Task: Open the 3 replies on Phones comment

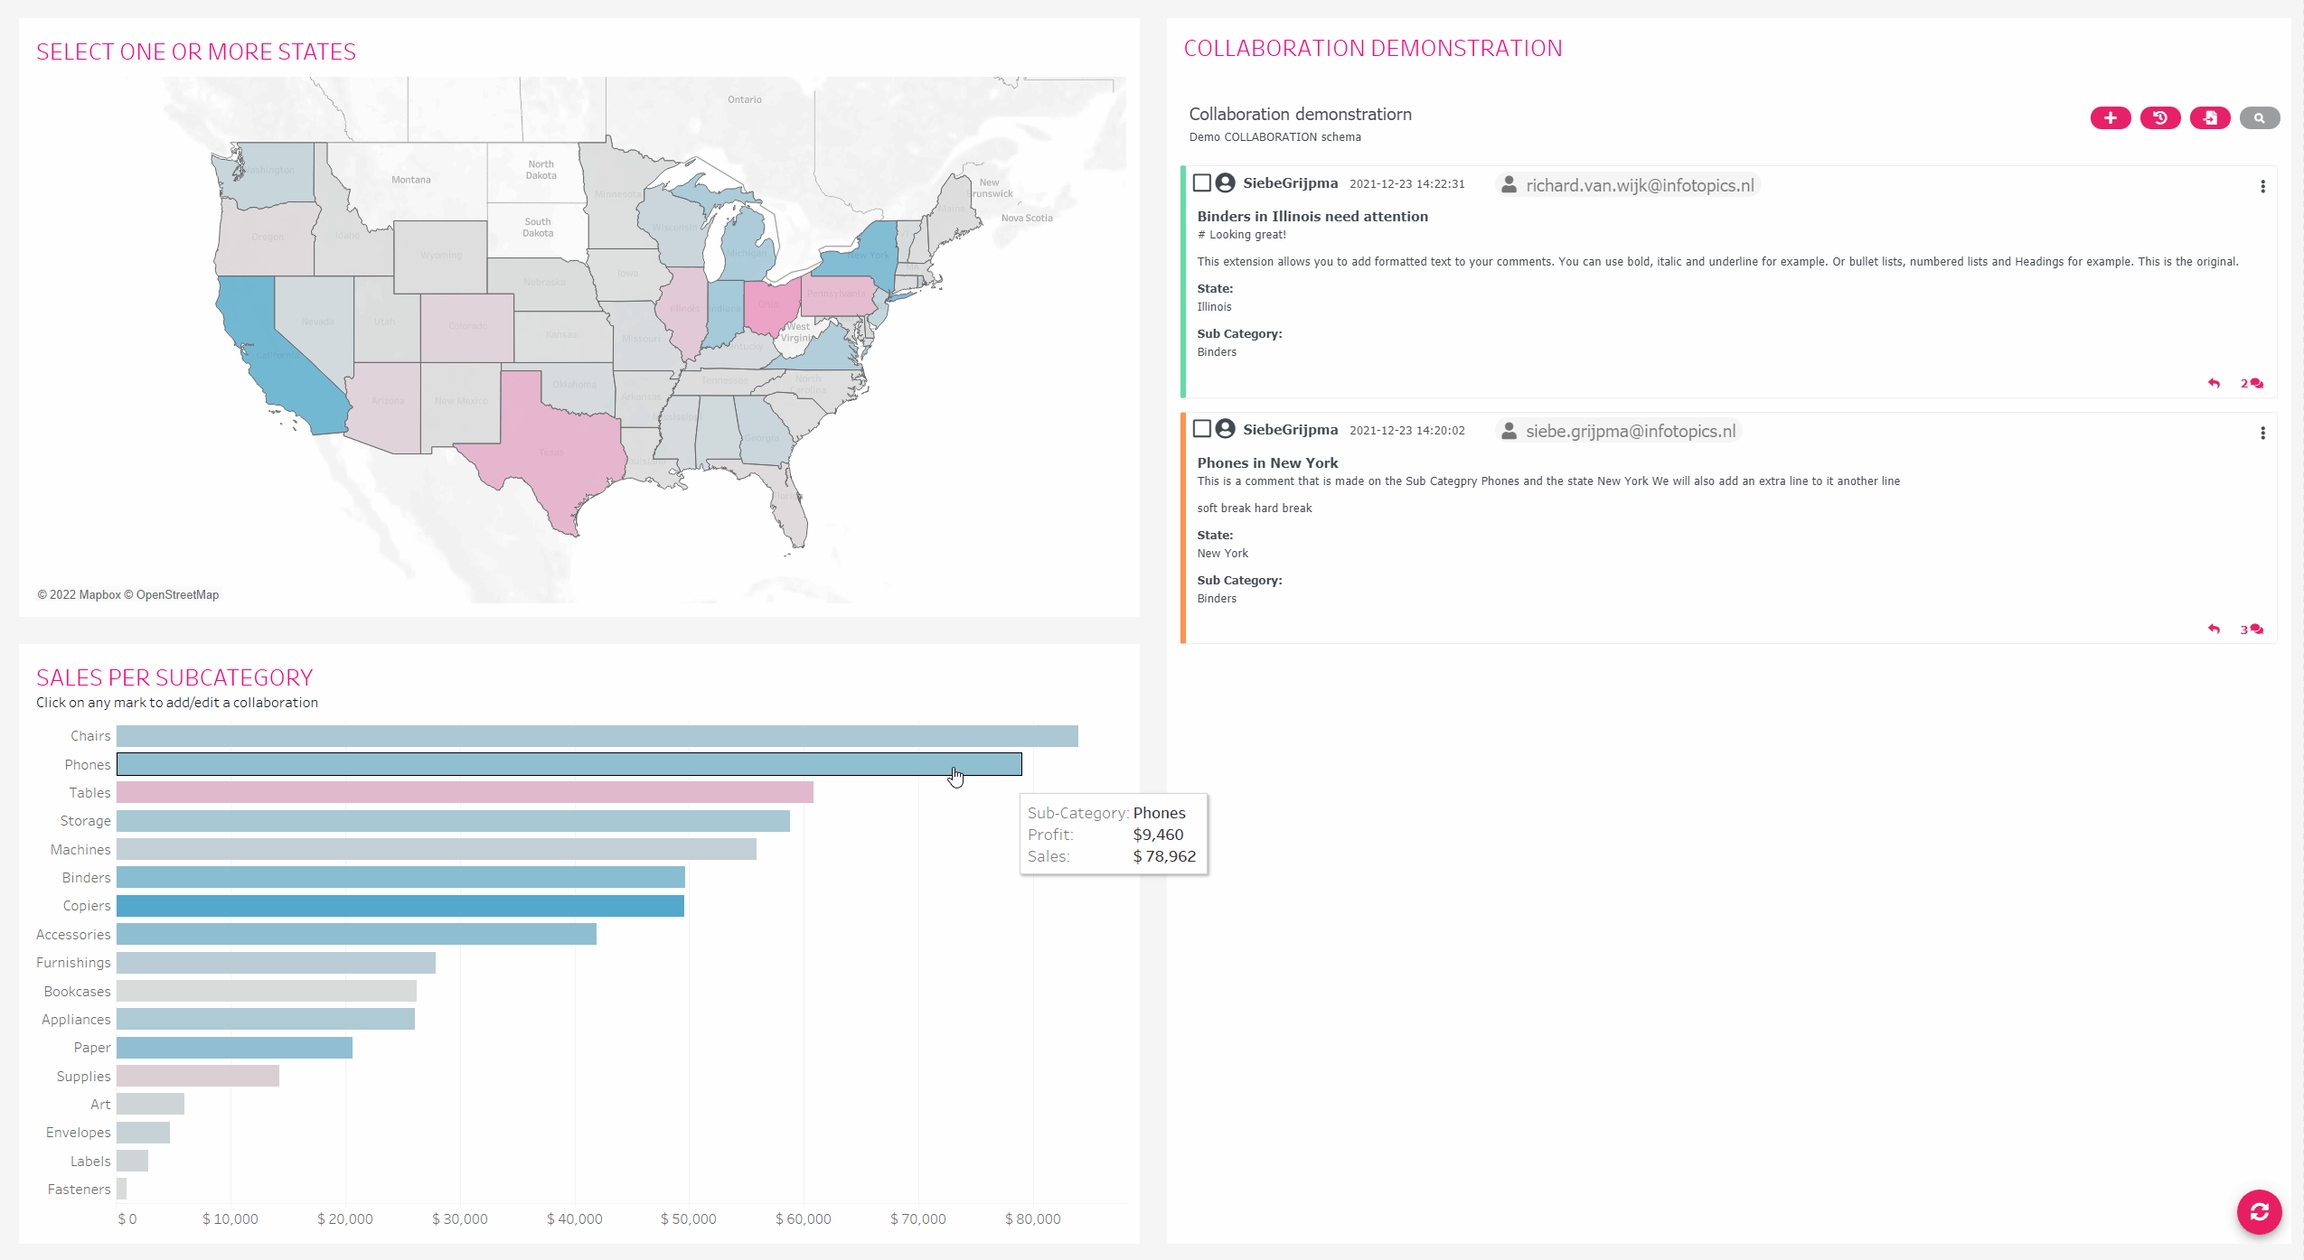Action: pyautogui.click(x=2251, y=629)
